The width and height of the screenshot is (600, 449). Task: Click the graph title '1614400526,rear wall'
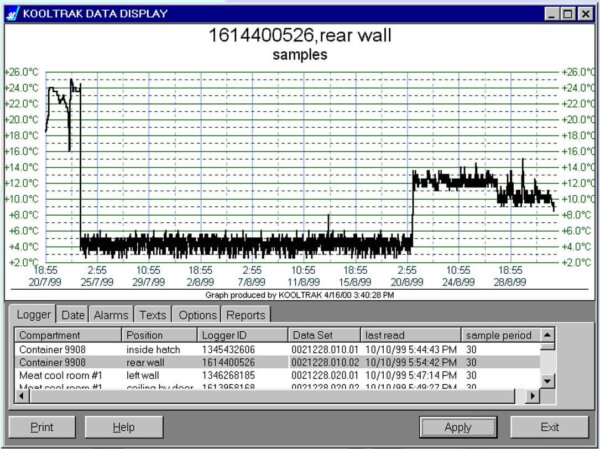(x=300, y=35)
